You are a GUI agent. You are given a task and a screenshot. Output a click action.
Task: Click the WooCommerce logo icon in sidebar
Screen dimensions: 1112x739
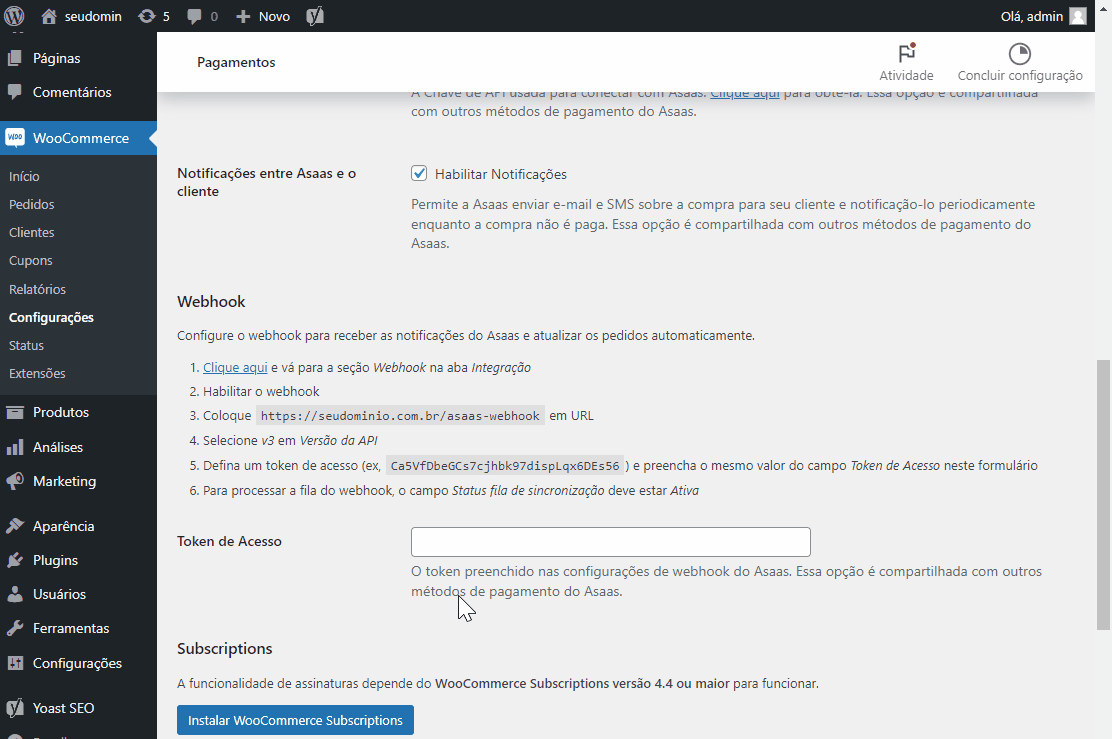pyautogui.click(x=15, y=138)
